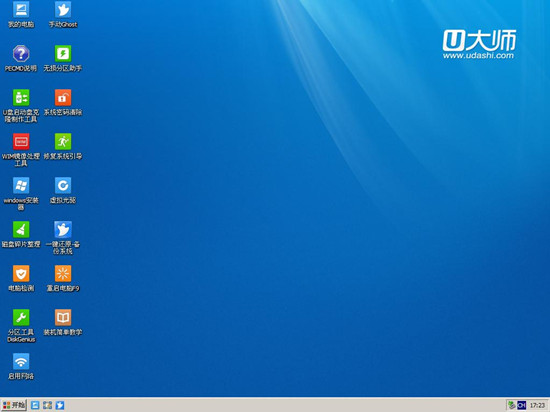The width and height of the screenshot is (550, 412).
Task: Click the 修复系统引导 boot repair icon
Action: [x=63, y=141]
